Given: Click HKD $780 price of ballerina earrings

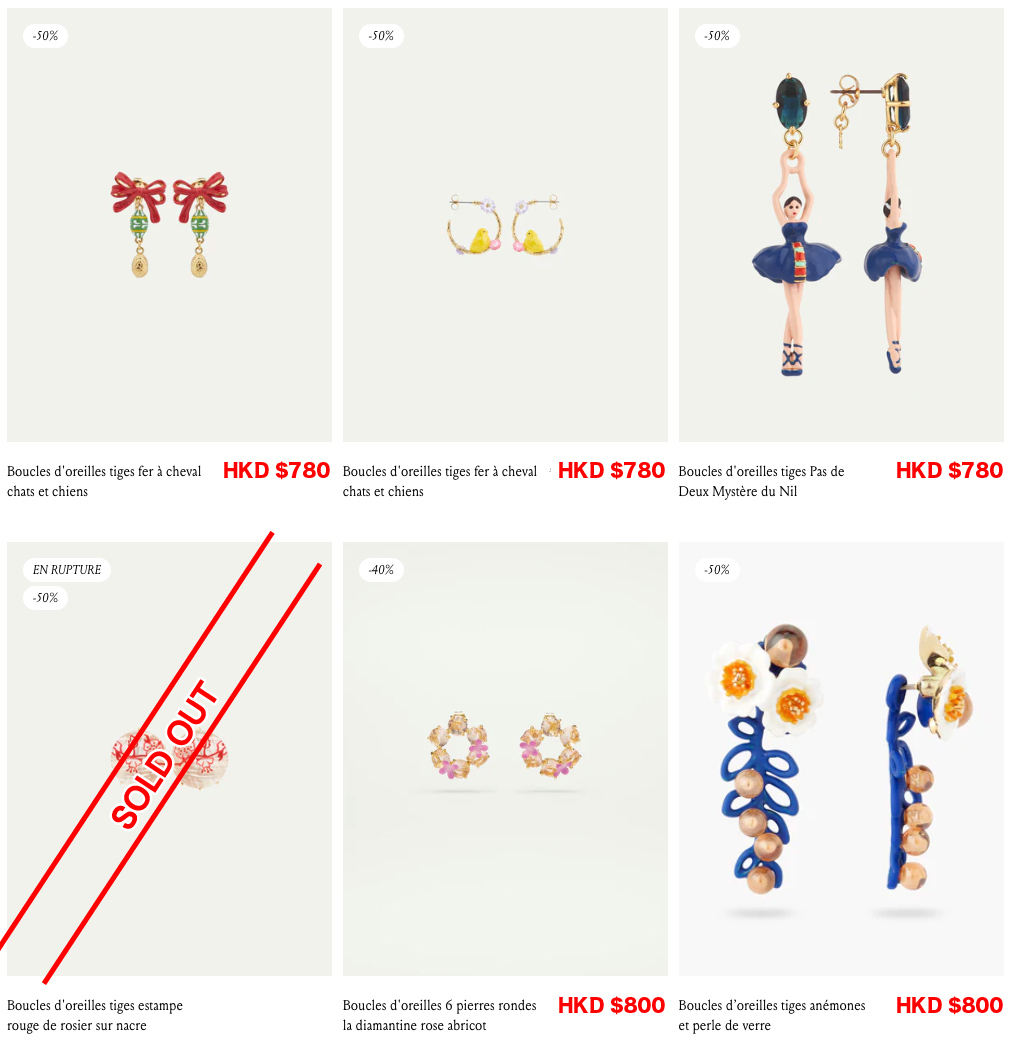Looking at the screenshot, I should (x=949, y=471).
